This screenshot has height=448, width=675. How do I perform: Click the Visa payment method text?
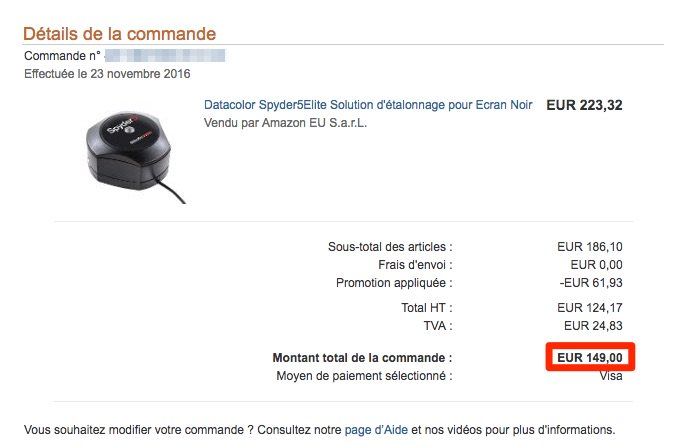[x=610, y=376]
